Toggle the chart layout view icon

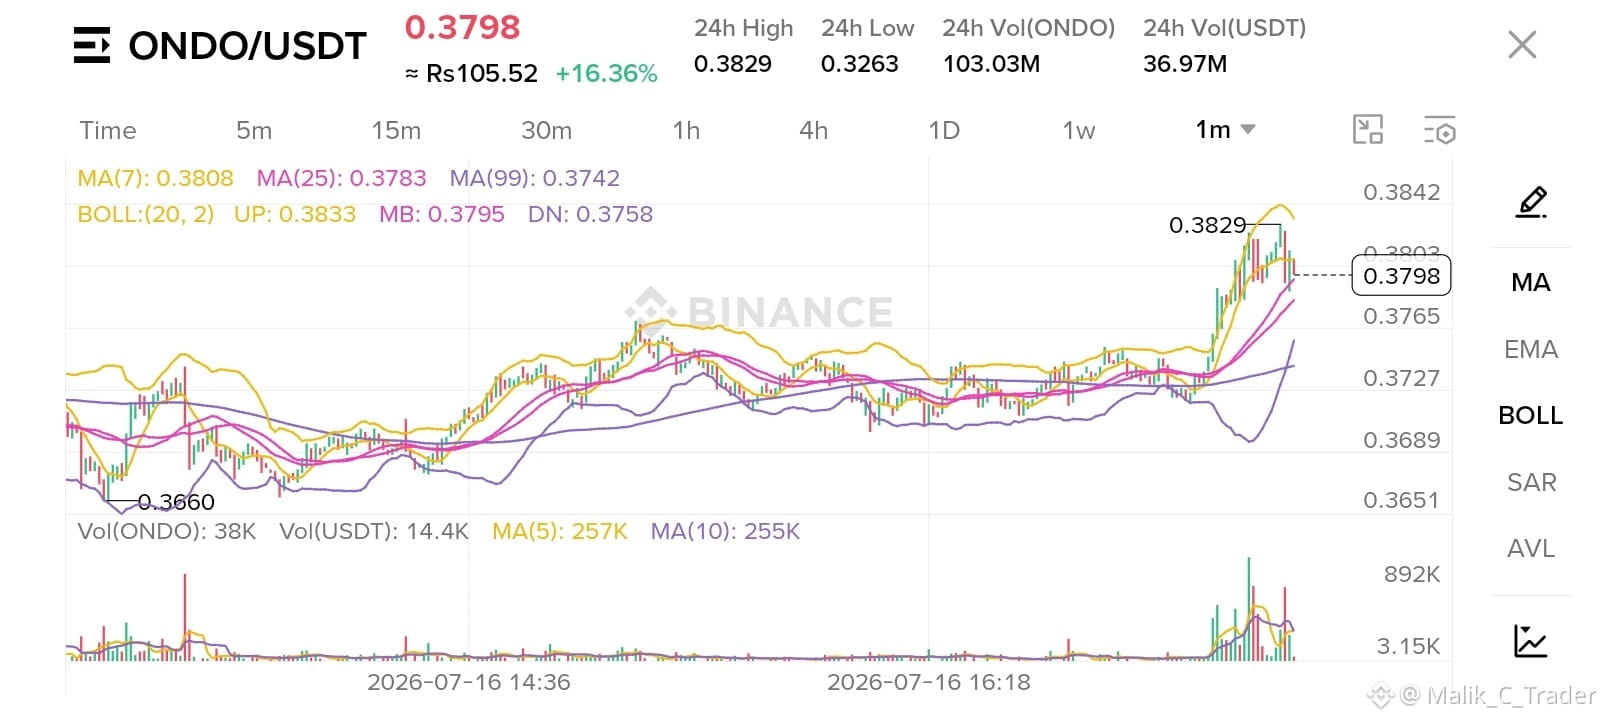click(1367, 130)
